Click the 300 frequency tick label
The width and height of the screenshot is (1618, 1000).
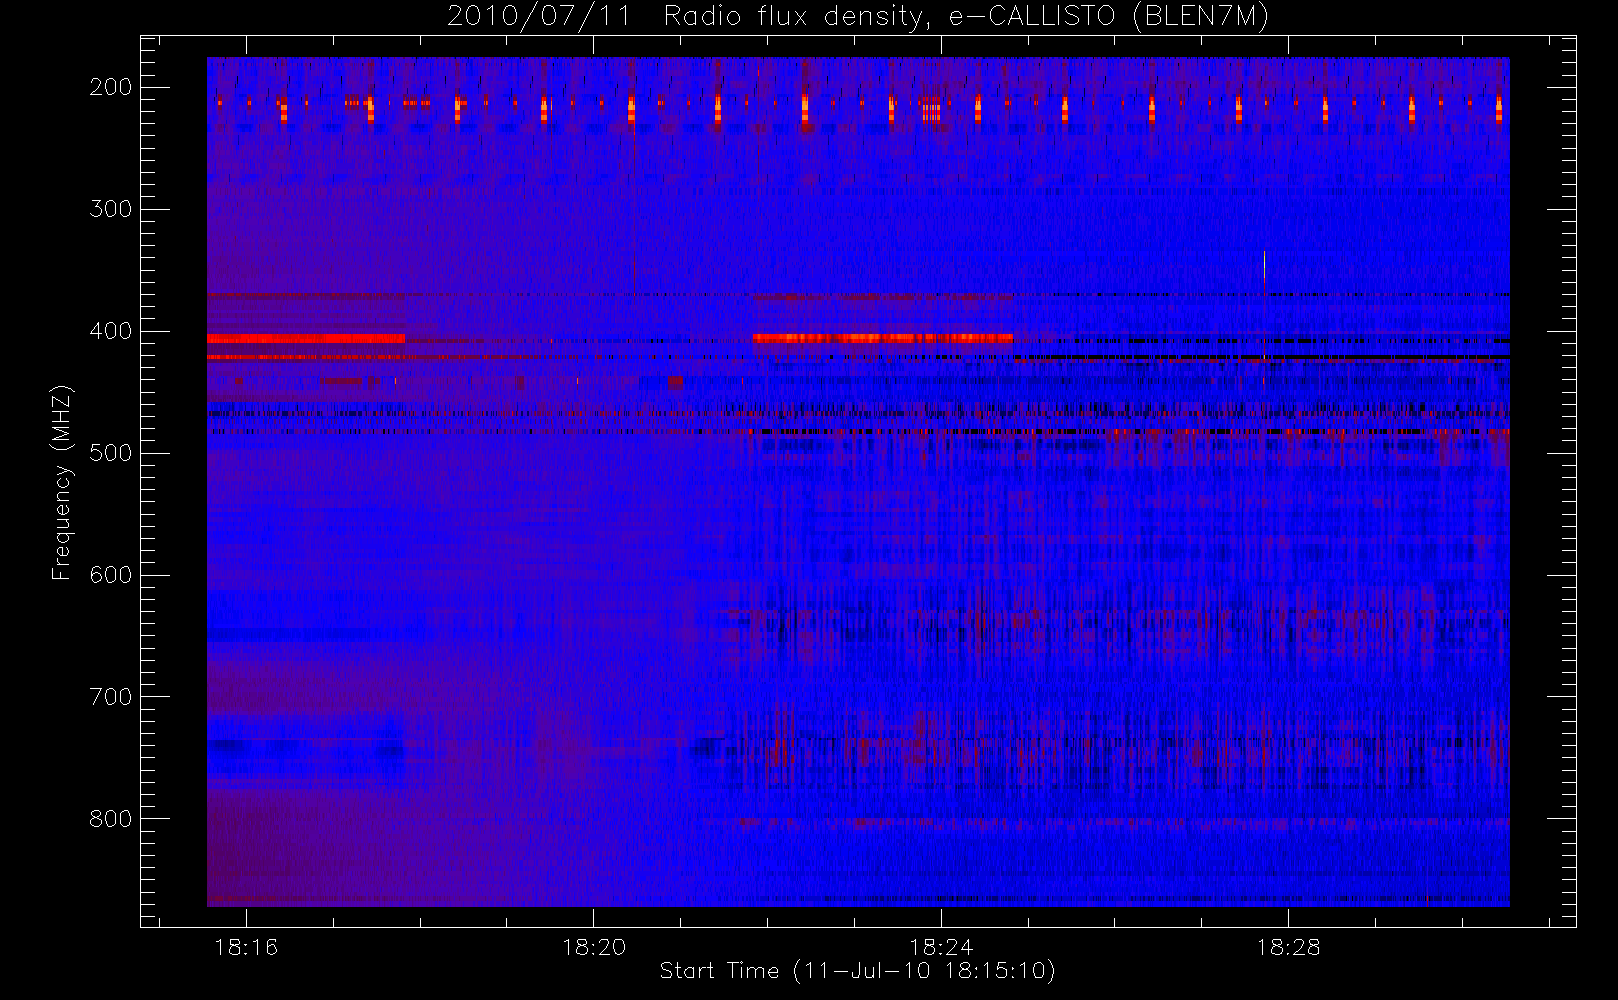pos(111,209)
